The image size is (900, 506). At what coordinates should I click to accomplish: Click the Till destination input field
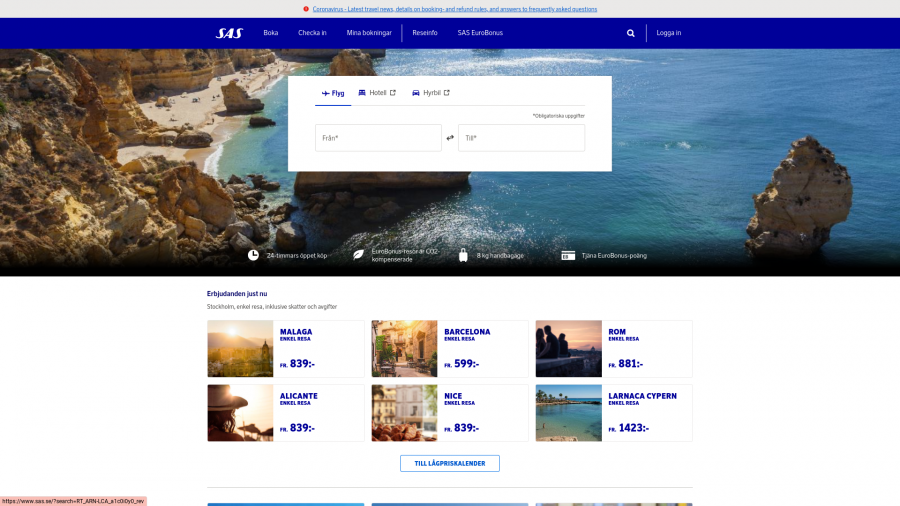pos(521,138)
